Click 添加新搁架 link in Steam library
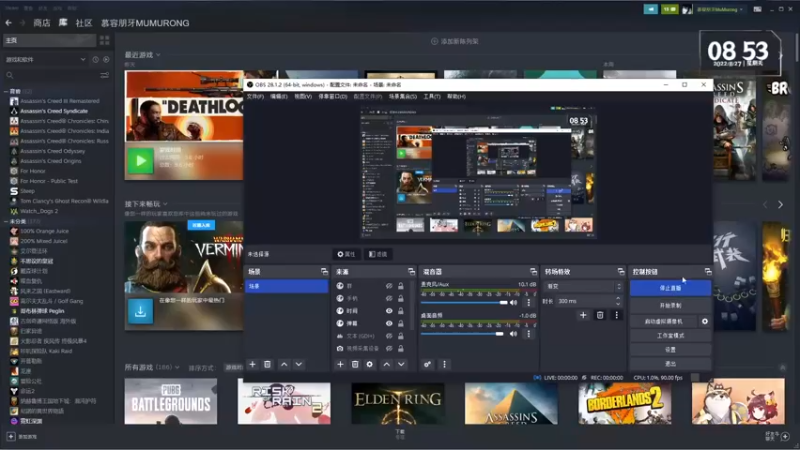Screen dimensions: 800x450 [455, 41]
